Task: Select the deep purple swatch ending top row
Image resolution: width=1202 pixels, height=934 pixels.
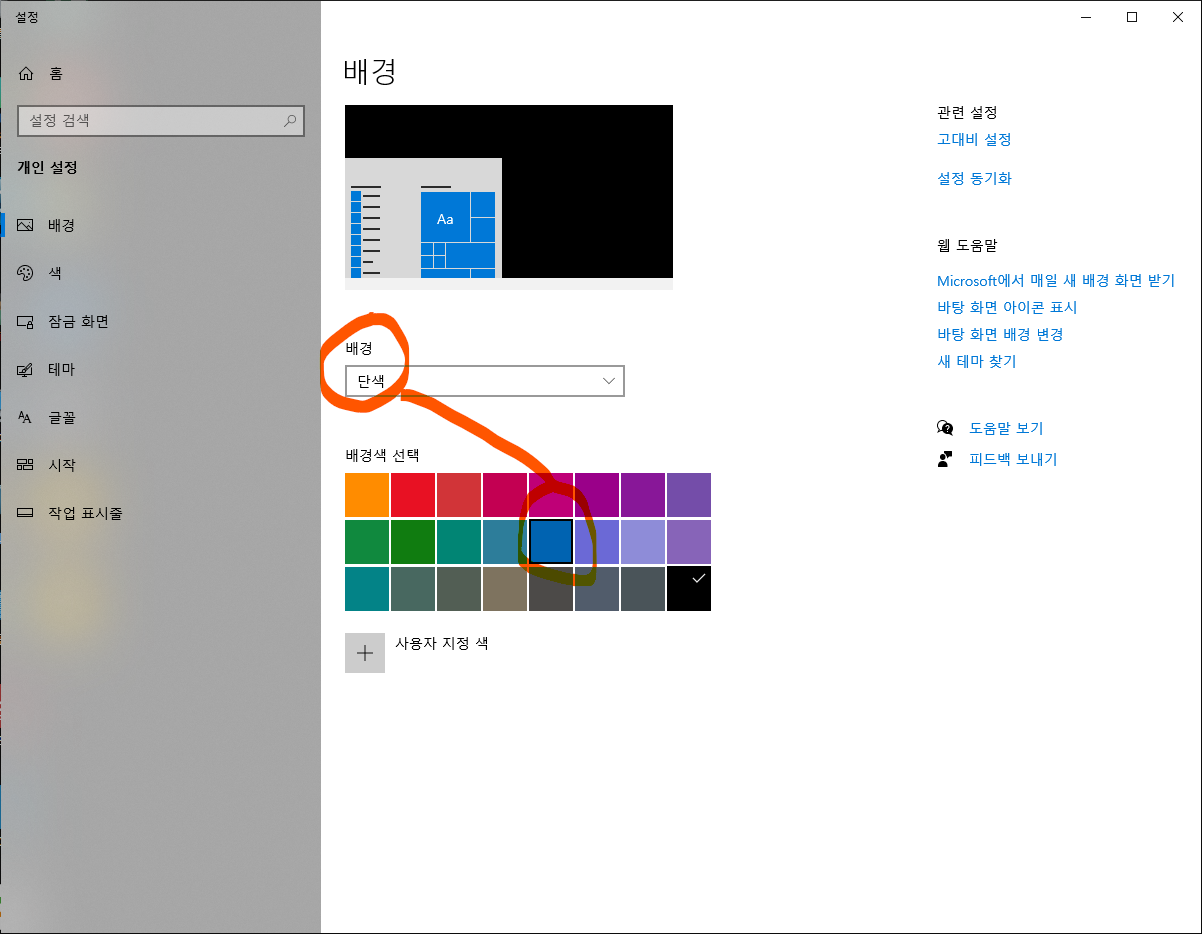Action: click(x=689, y=495)
